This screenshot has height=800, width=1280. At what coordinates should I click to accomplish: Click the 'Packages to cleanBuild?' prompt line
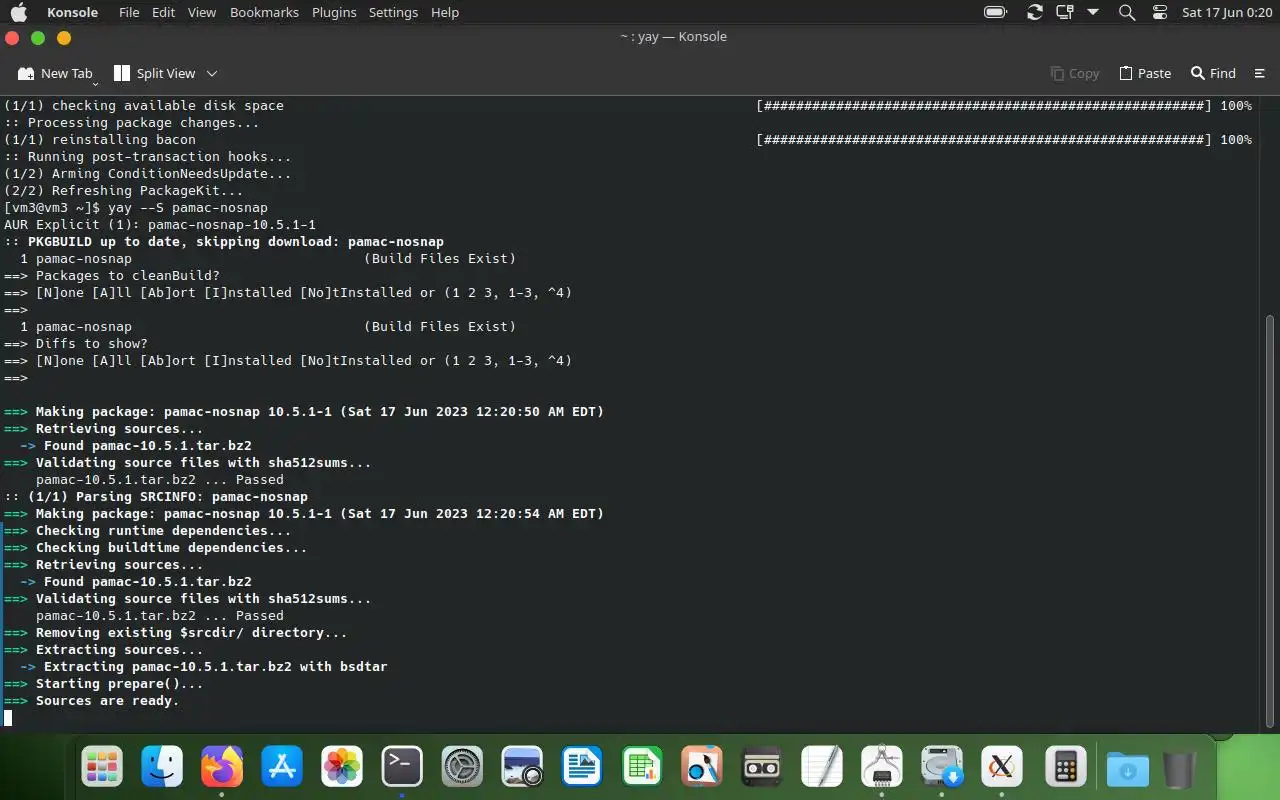coord(128,275)
